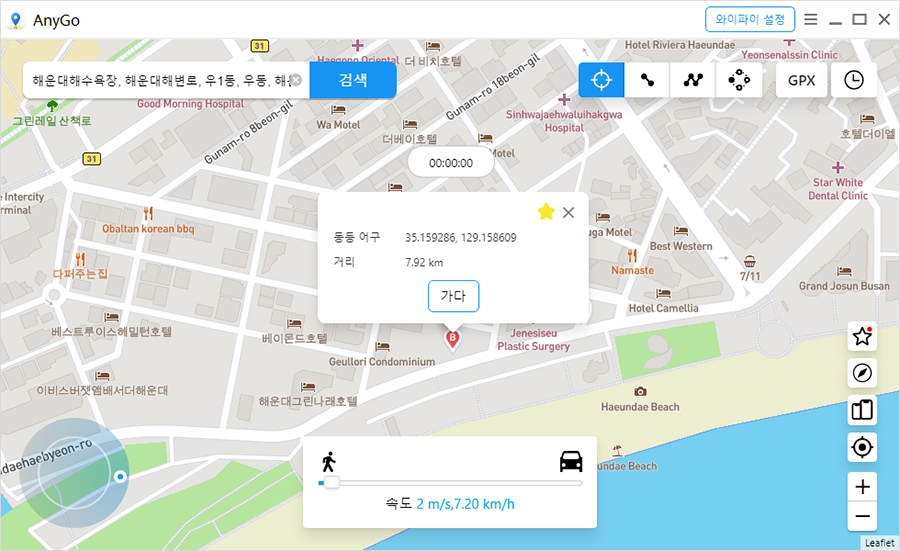Select the multi-spot route mode icon

tap(693, 80)
